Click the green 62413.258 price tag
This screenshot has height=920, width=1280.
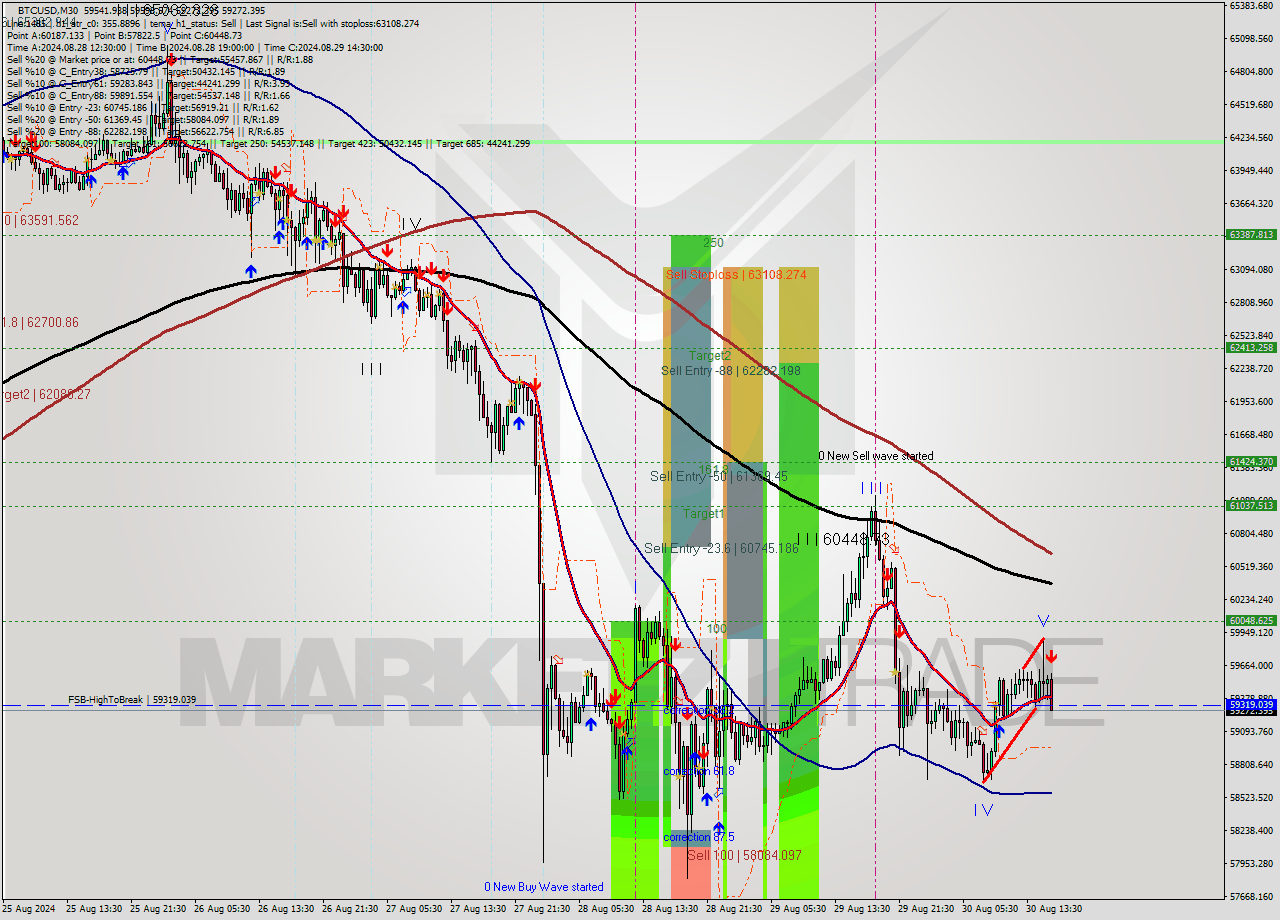1250,348
